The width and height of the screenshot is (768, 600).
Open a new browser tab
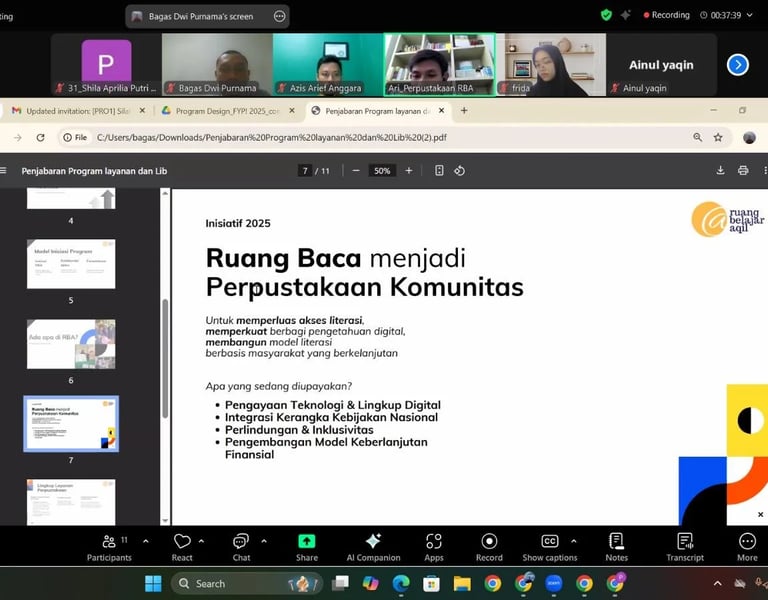click(464, 111)
